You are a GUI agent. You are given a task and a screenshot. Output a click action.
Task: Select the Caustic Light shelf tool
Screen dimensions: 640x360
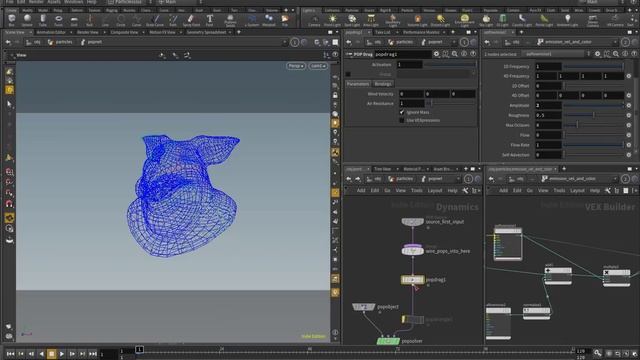[522, 20]
